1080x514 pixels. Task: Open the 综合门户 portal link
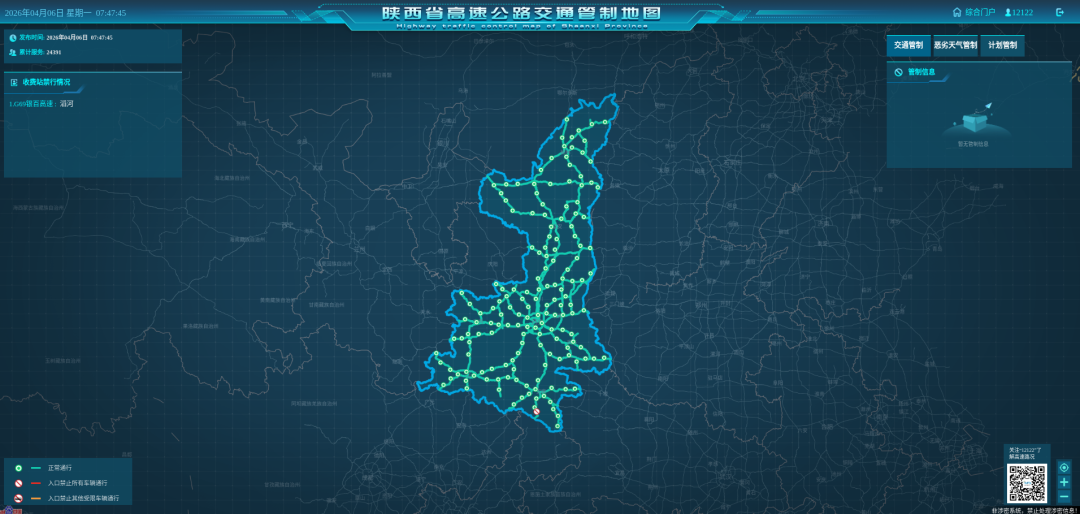[980, 12]
